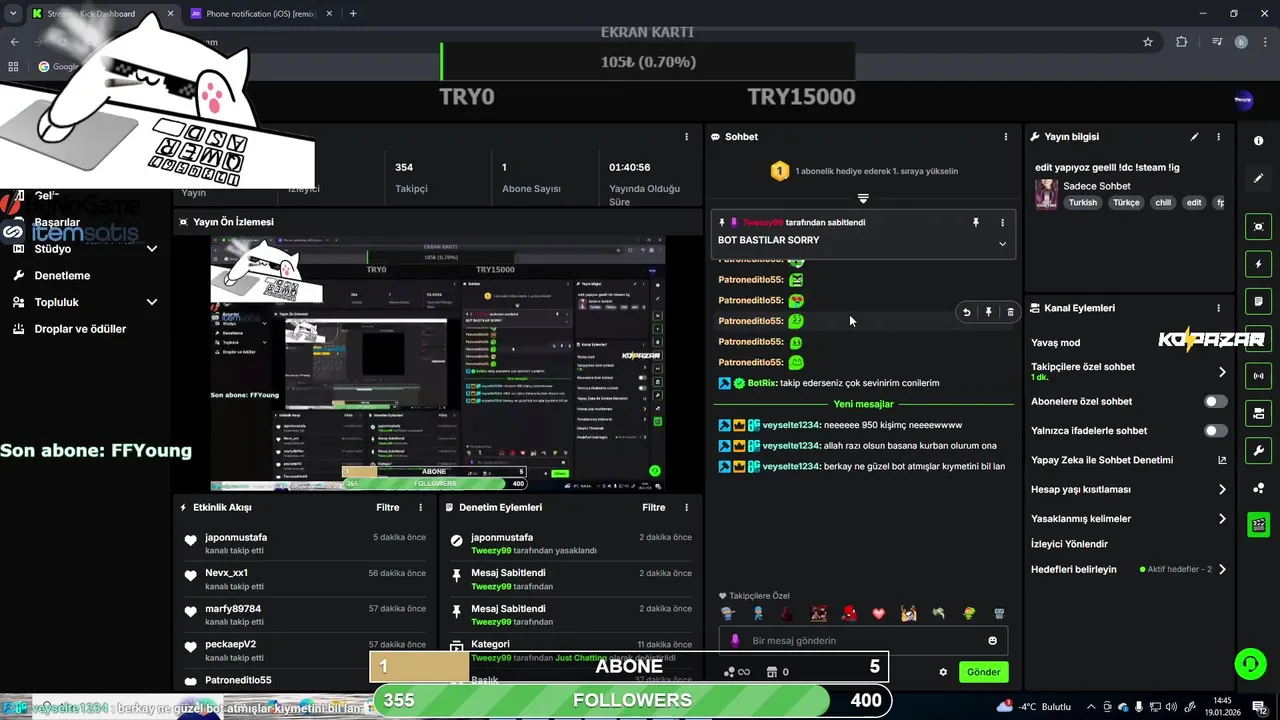Open chat settings gear next to Gönder

pos(943,672)
